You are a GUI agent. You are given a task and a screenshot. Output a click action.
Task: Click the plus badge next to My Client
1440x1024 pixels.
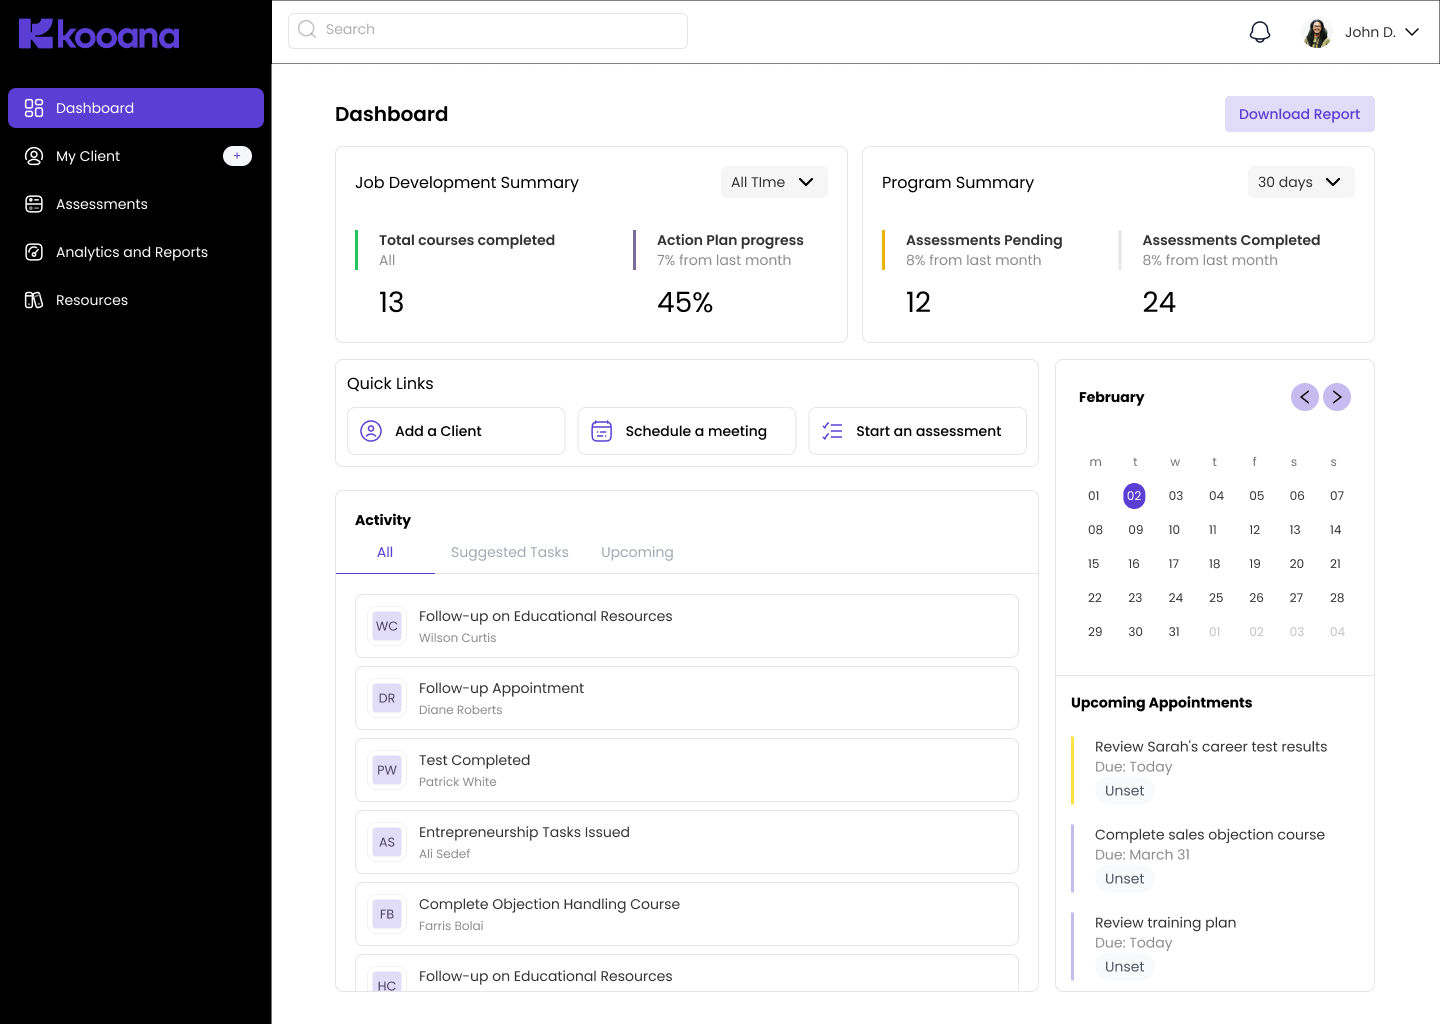click(237, 156)
